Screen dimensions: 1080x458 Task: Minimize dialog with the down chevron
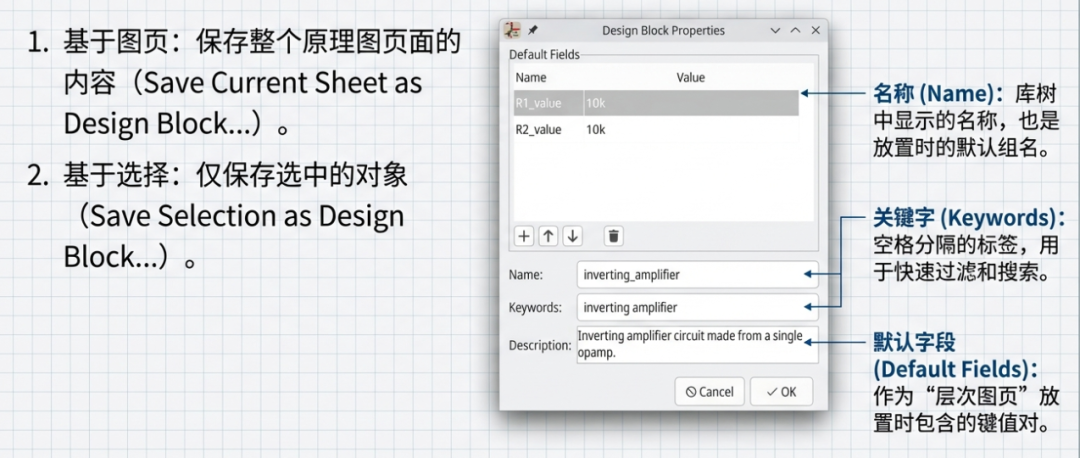[776, 30]
